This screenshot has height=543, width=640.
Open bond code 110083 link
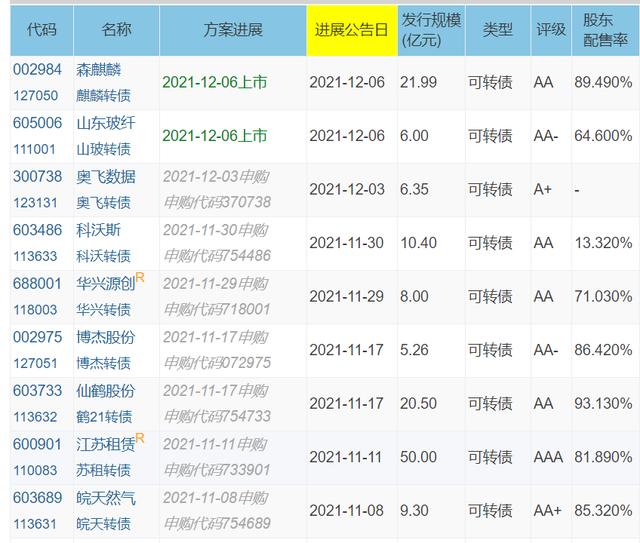35,470
